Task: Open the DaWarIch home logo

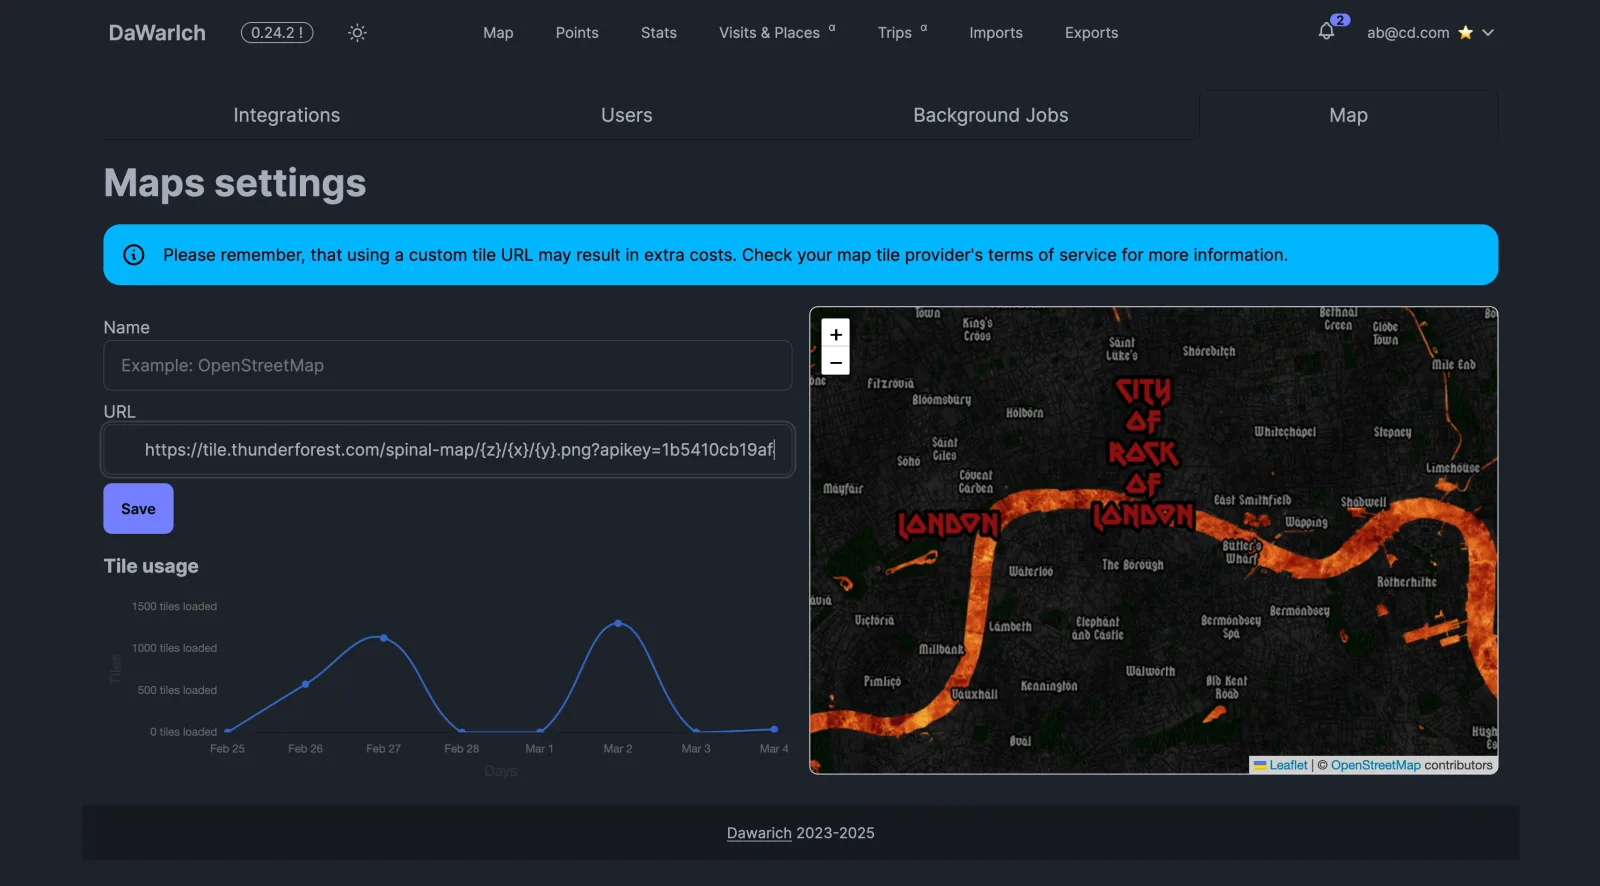Action: [157, 33]
